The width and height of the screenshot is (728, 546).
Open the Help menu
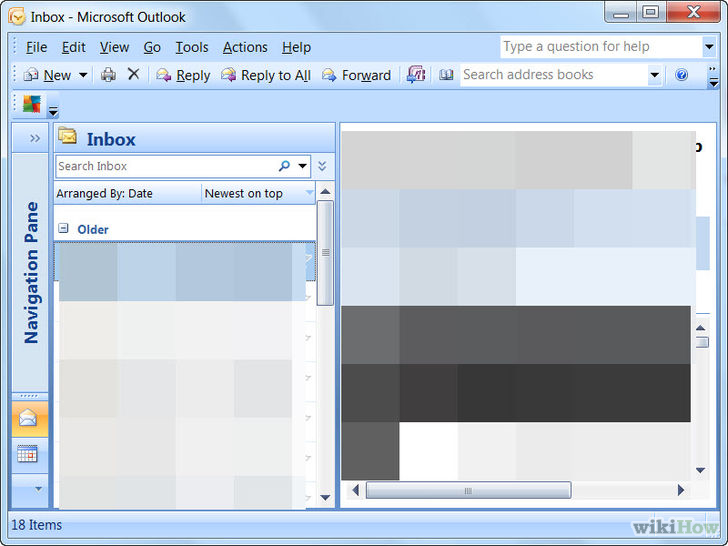296,47
